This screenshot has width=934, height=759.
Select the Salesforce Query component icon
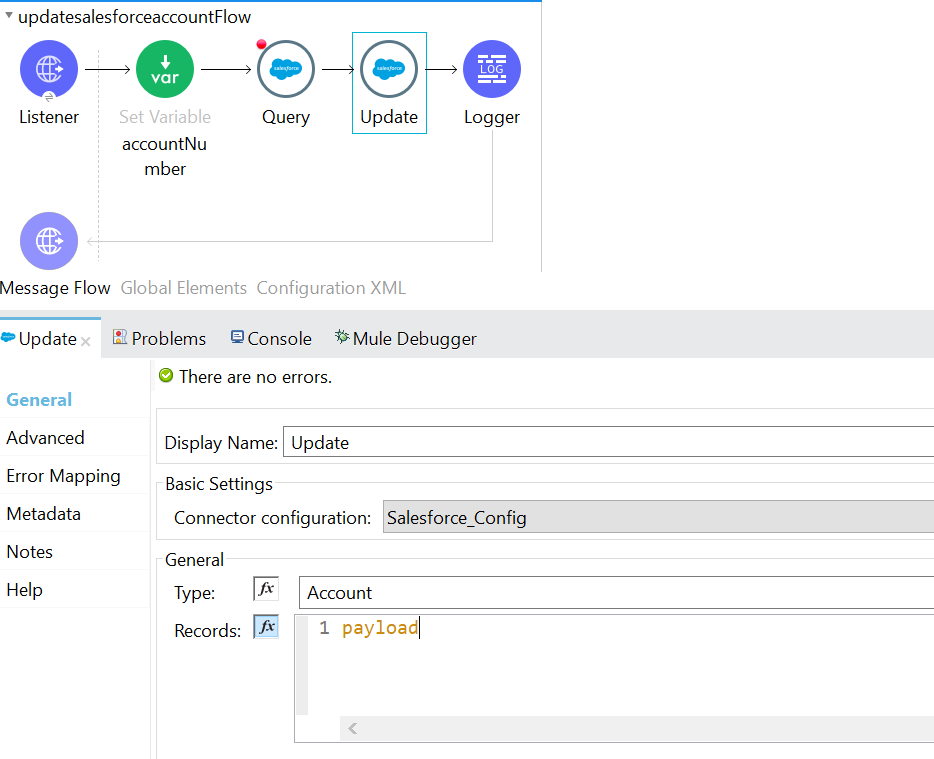click(286, 69)
